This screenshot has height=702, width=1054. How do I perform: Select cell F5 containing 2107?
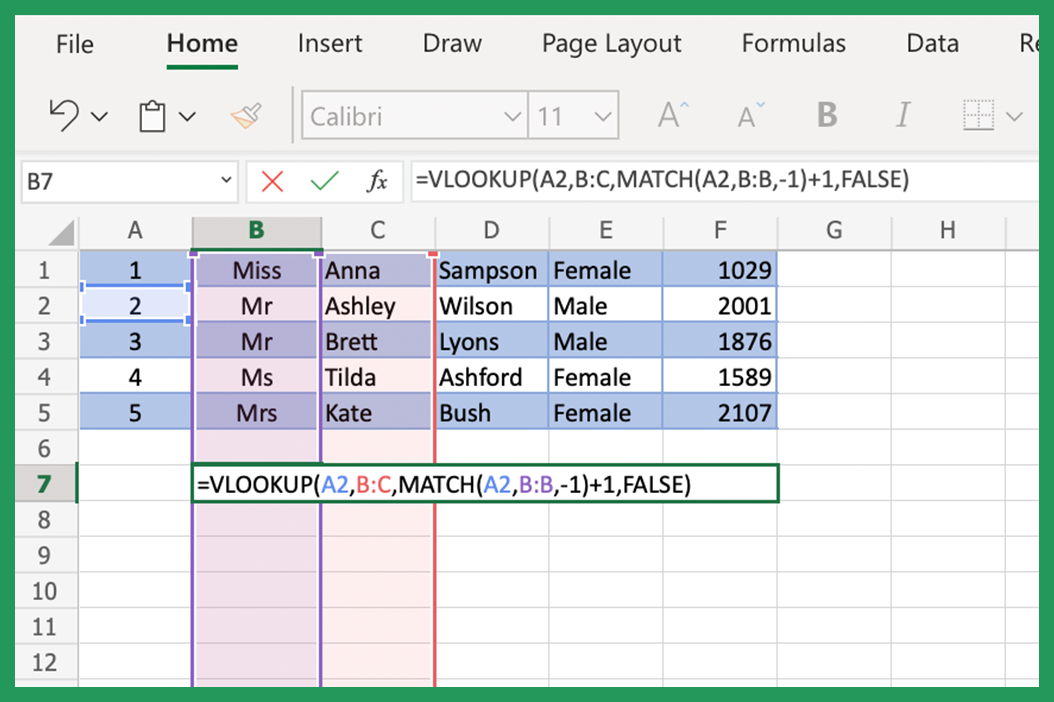point(720,412)
